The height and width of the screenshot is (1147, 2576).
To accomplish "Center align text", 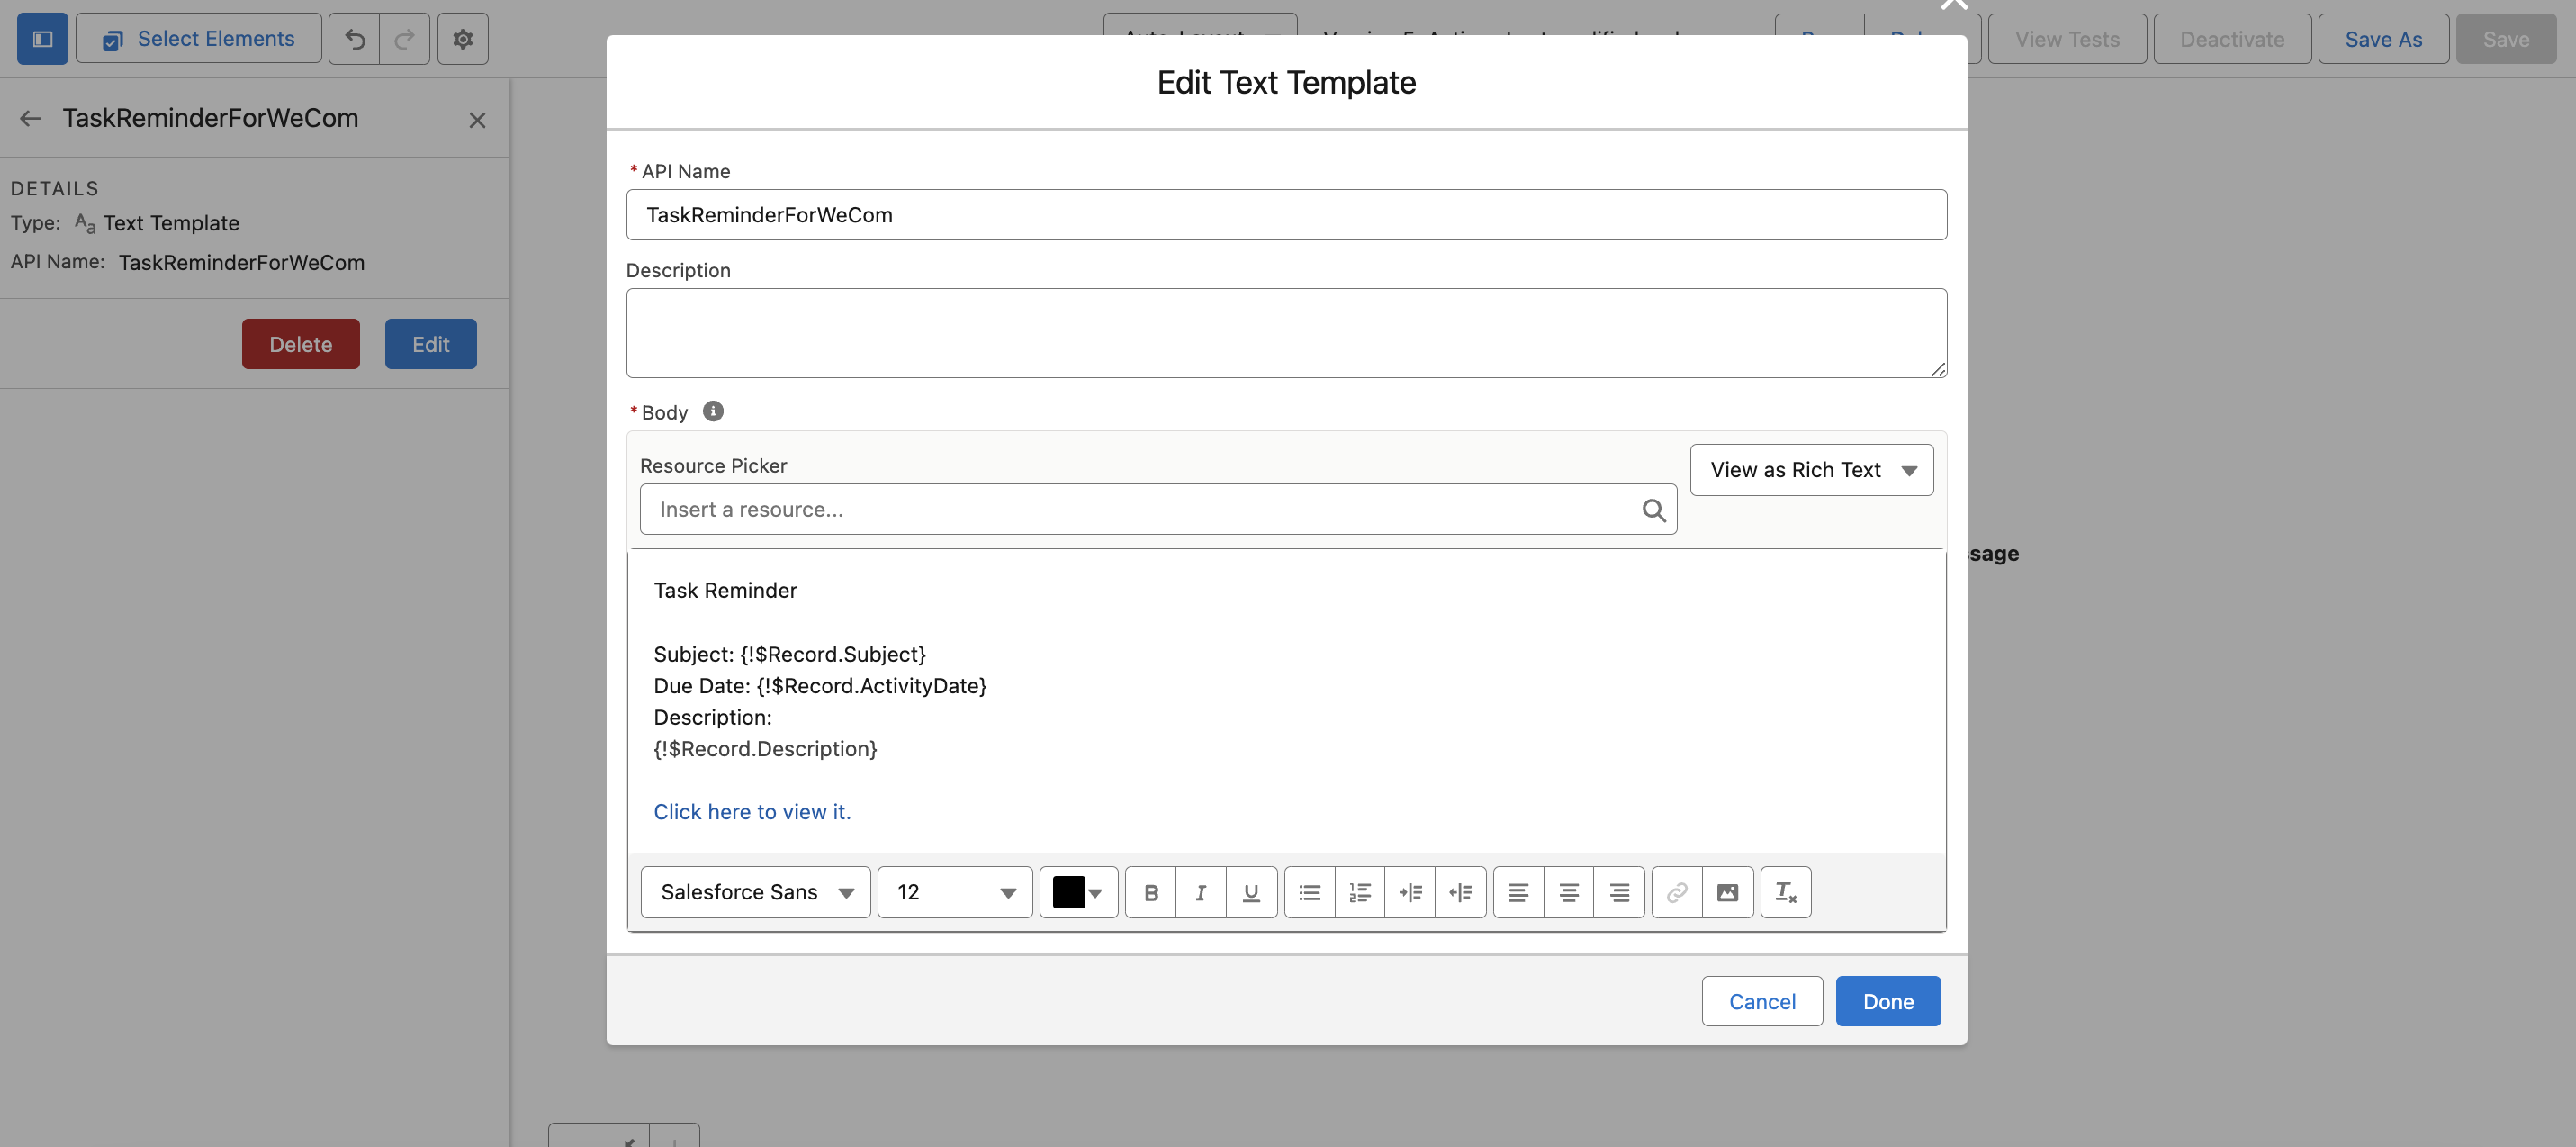I will (1569, 892).
